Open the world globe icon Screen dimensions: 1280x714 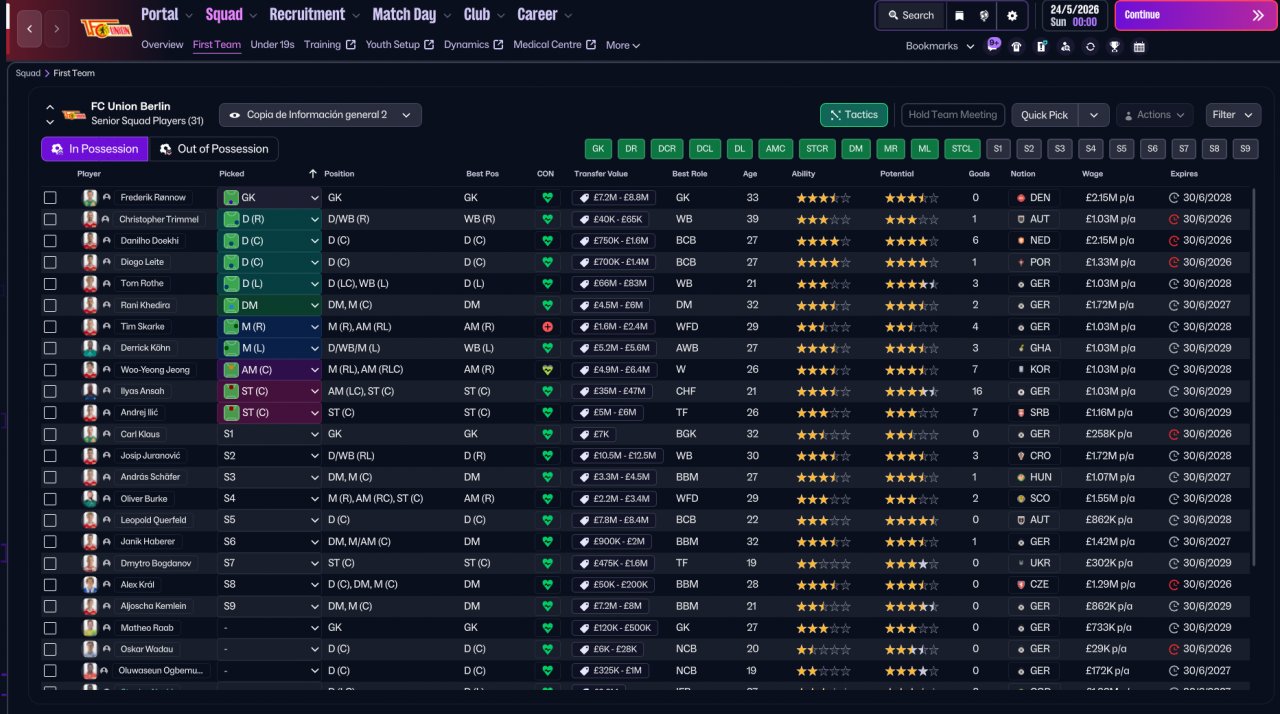click(985, 15)
